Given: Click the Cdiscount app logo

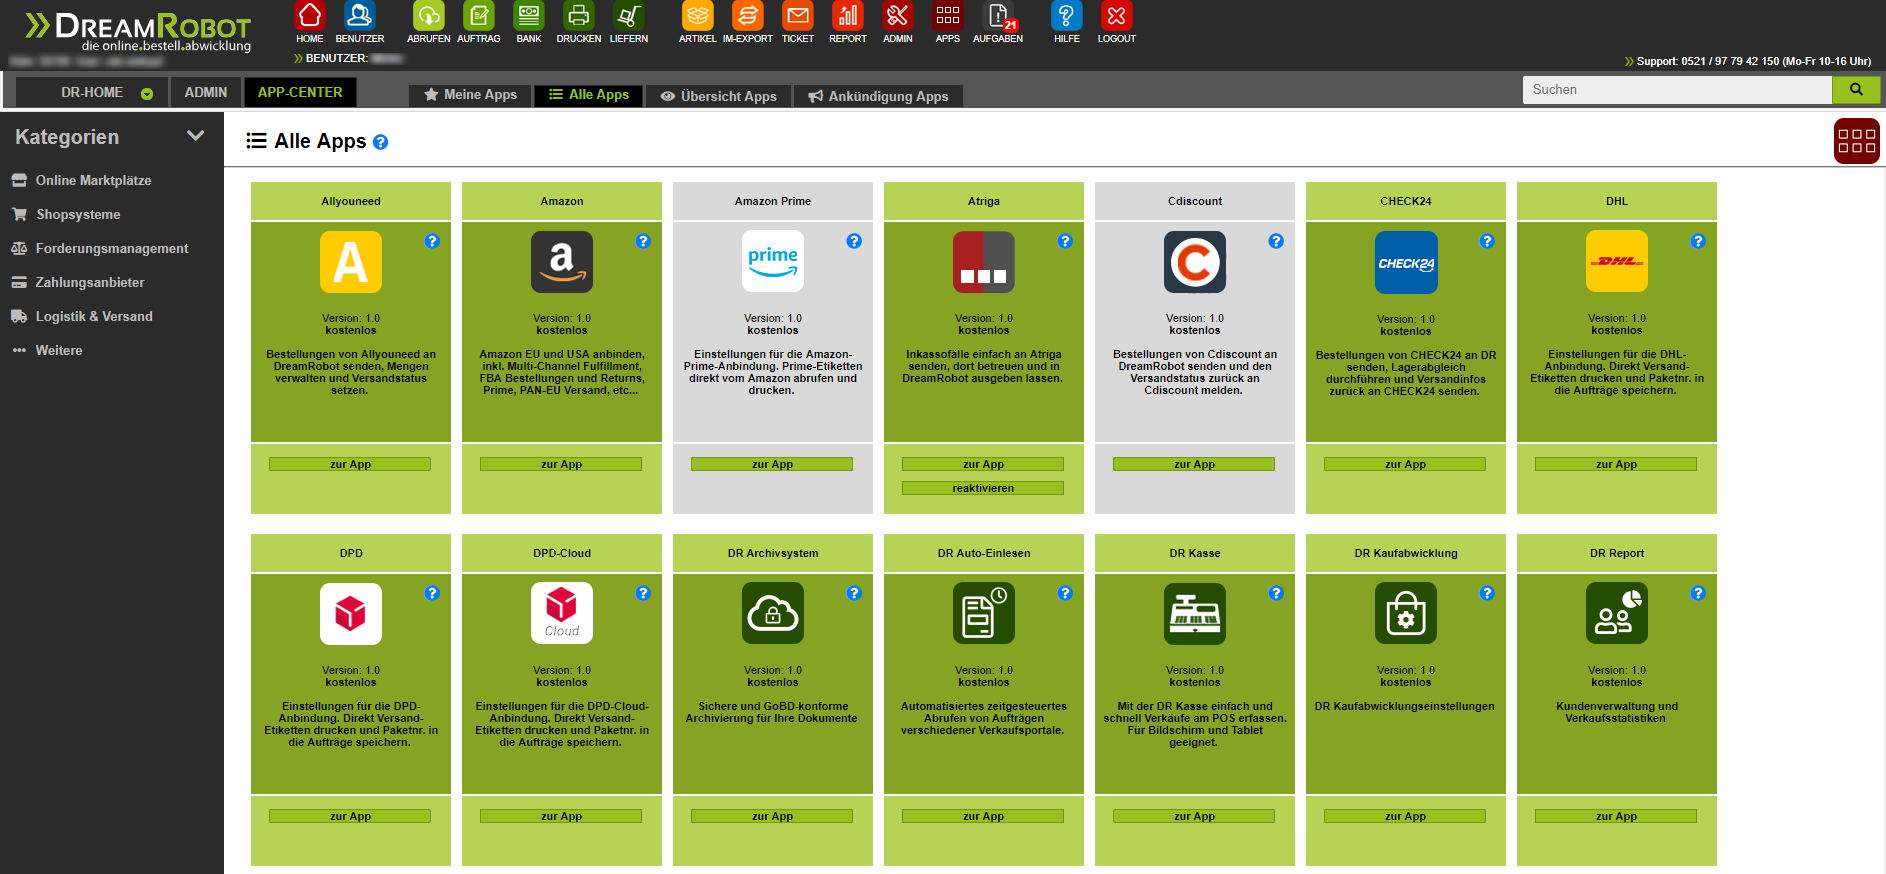Looking at the screenshot, I should click(1195, 262).
